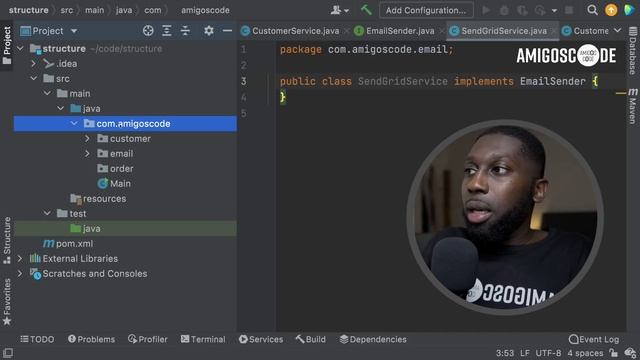Expand the email package

(x=87, y=153)
